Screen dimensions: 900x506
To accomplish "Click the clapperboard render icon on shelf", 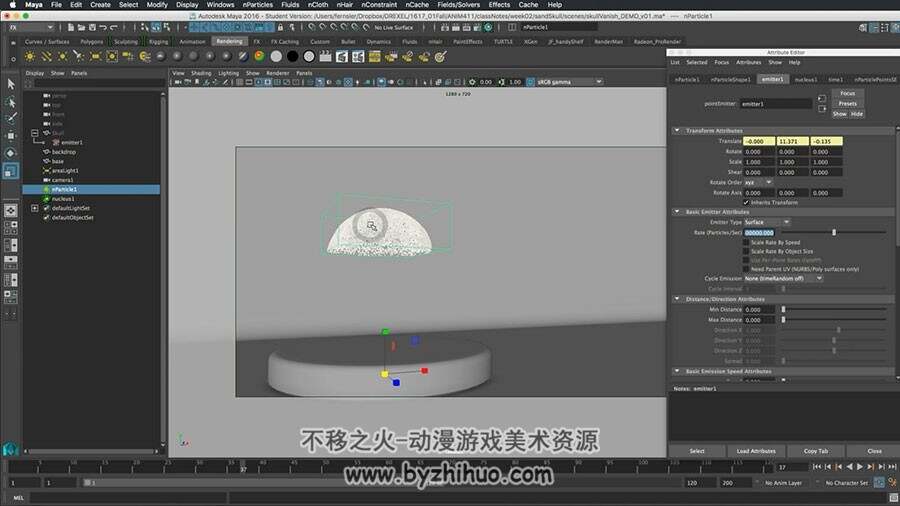I will point(325,56).
